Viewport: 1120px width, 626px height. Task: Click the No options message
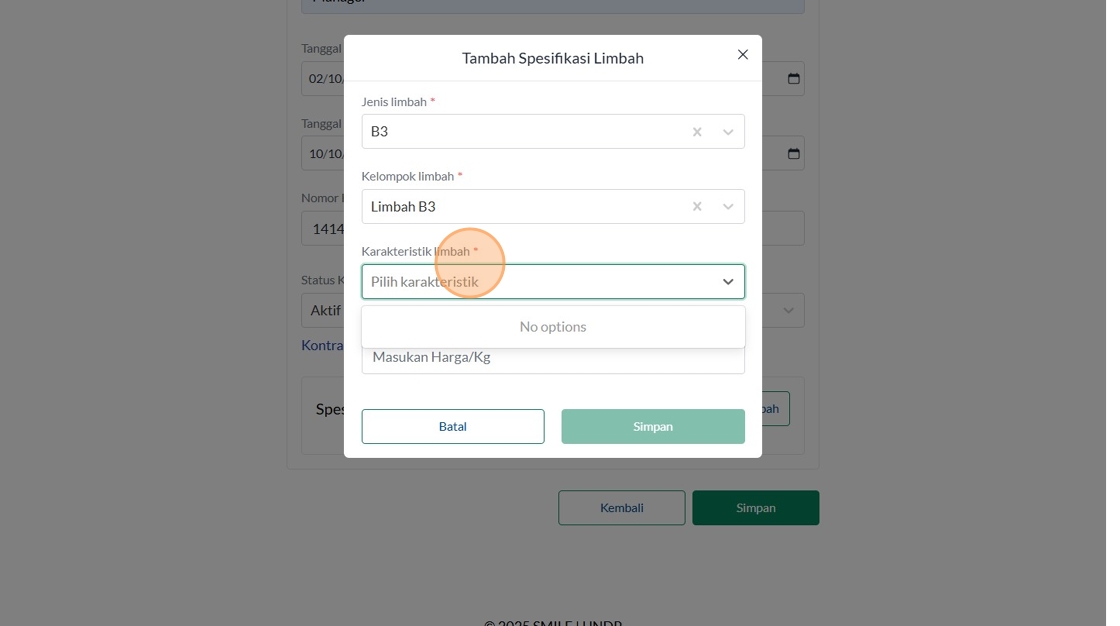[x=552, y=327]
